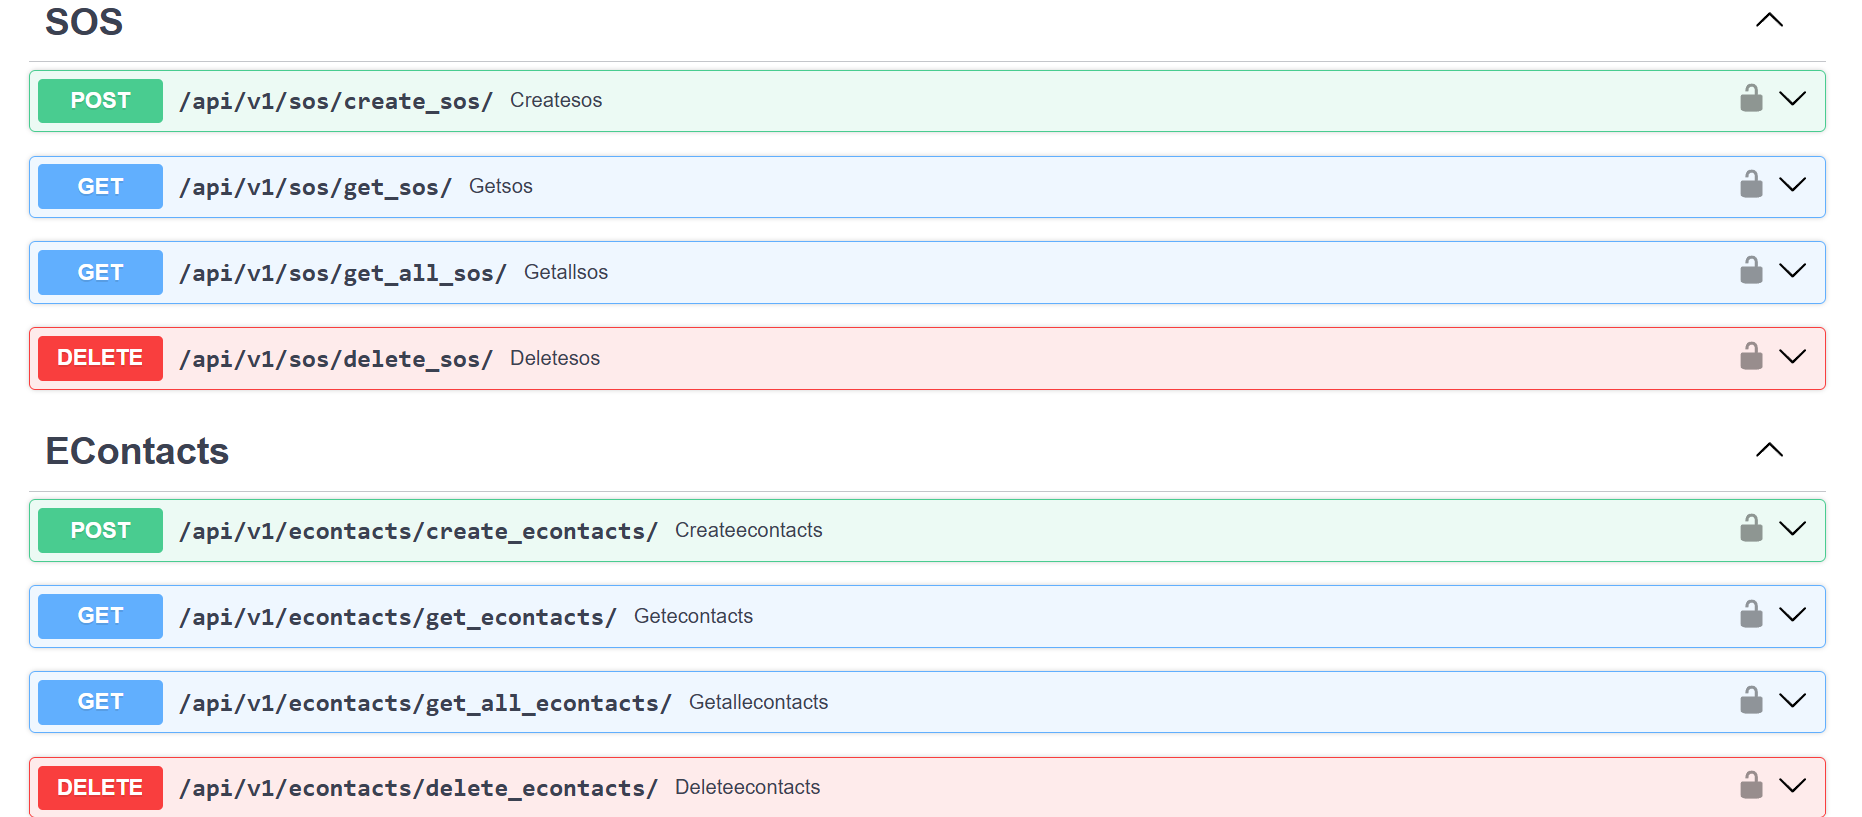Open the /api/v1/econtacts/create_econtacts/ path link
Screen dimensions: 1862x817
click(418, 531)
